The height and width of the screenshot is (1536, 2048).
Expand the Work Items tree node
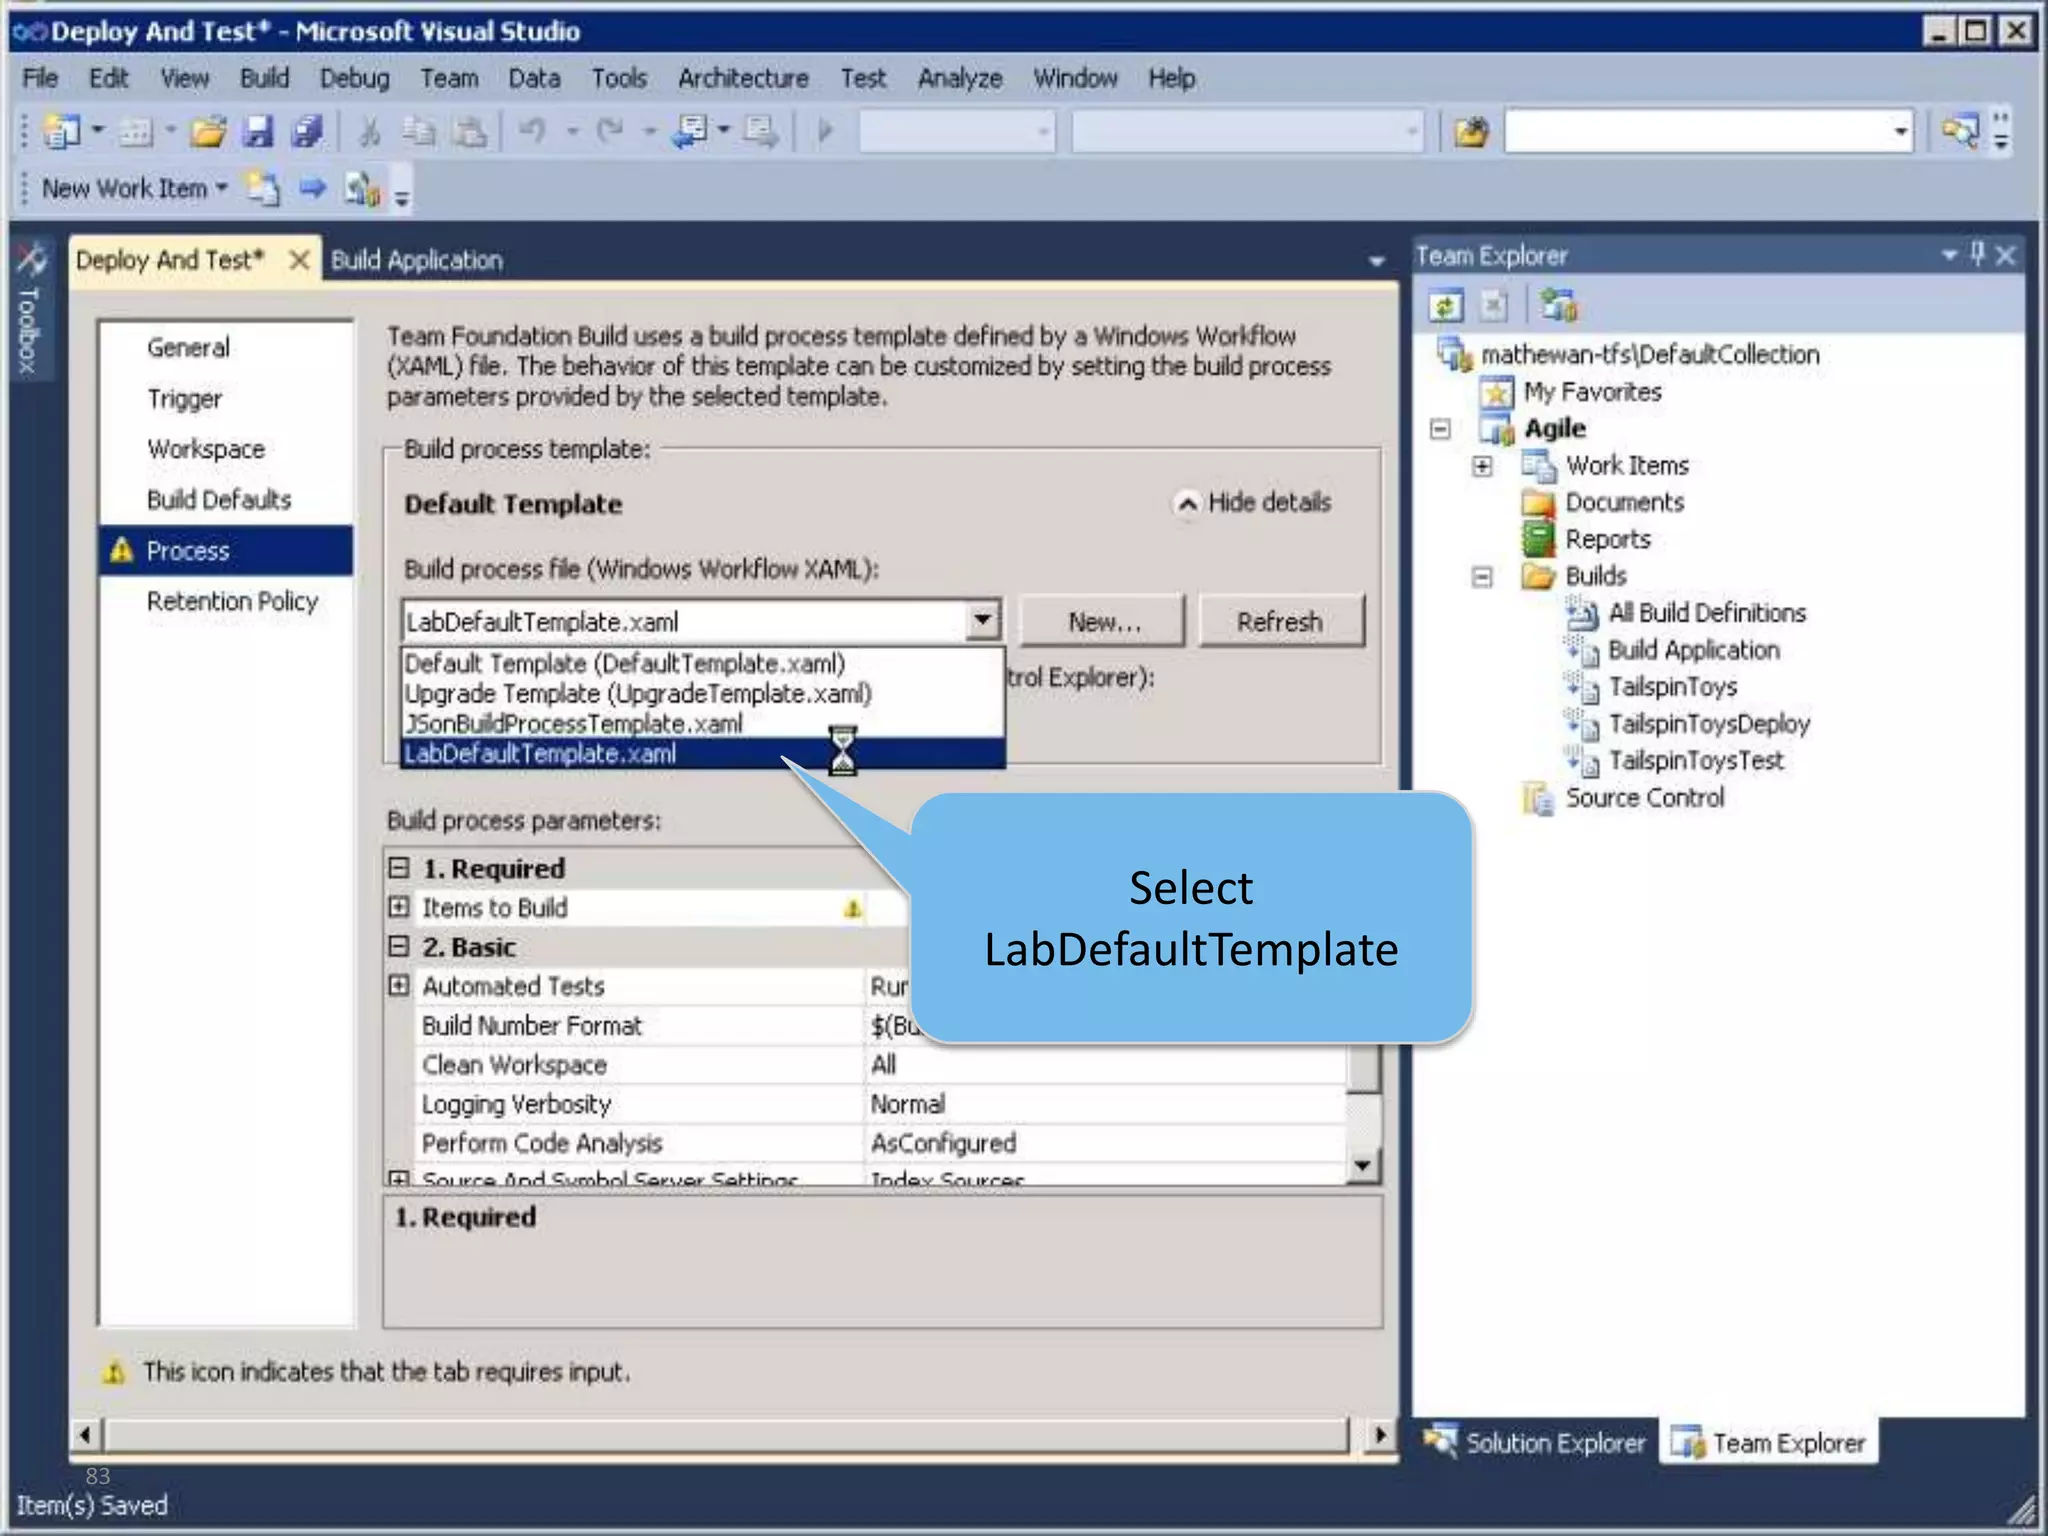click(1482, 466)
